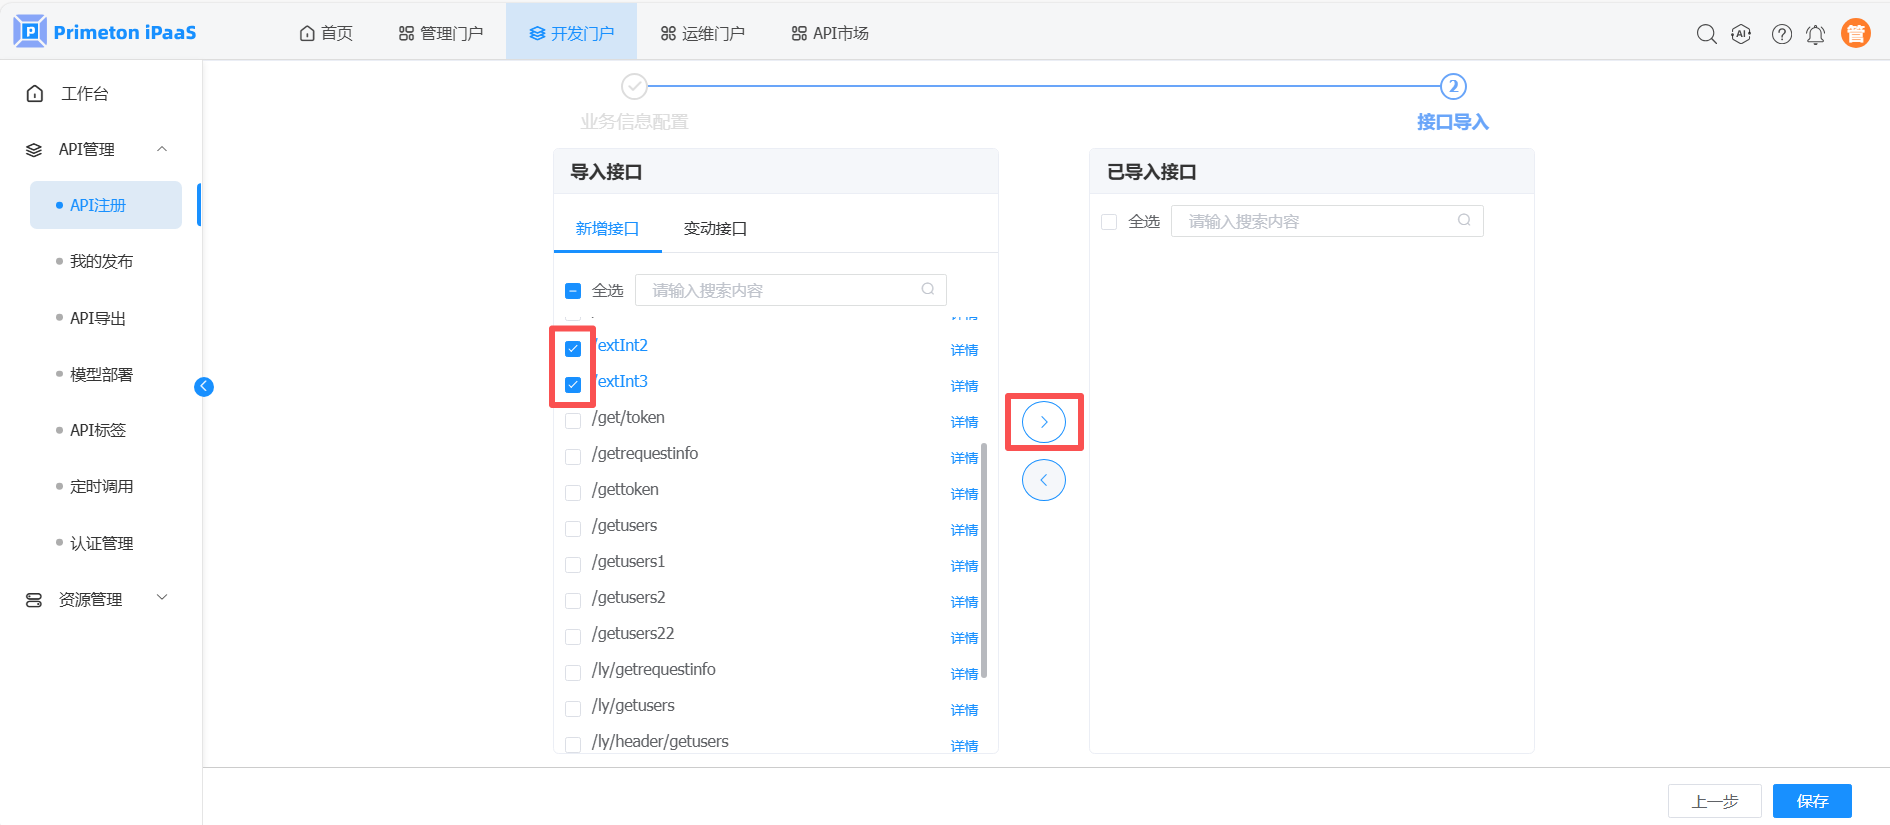1890x825 pixels.
Task: Move selected interfaces right with arrow button
Action: [1043, 422]
